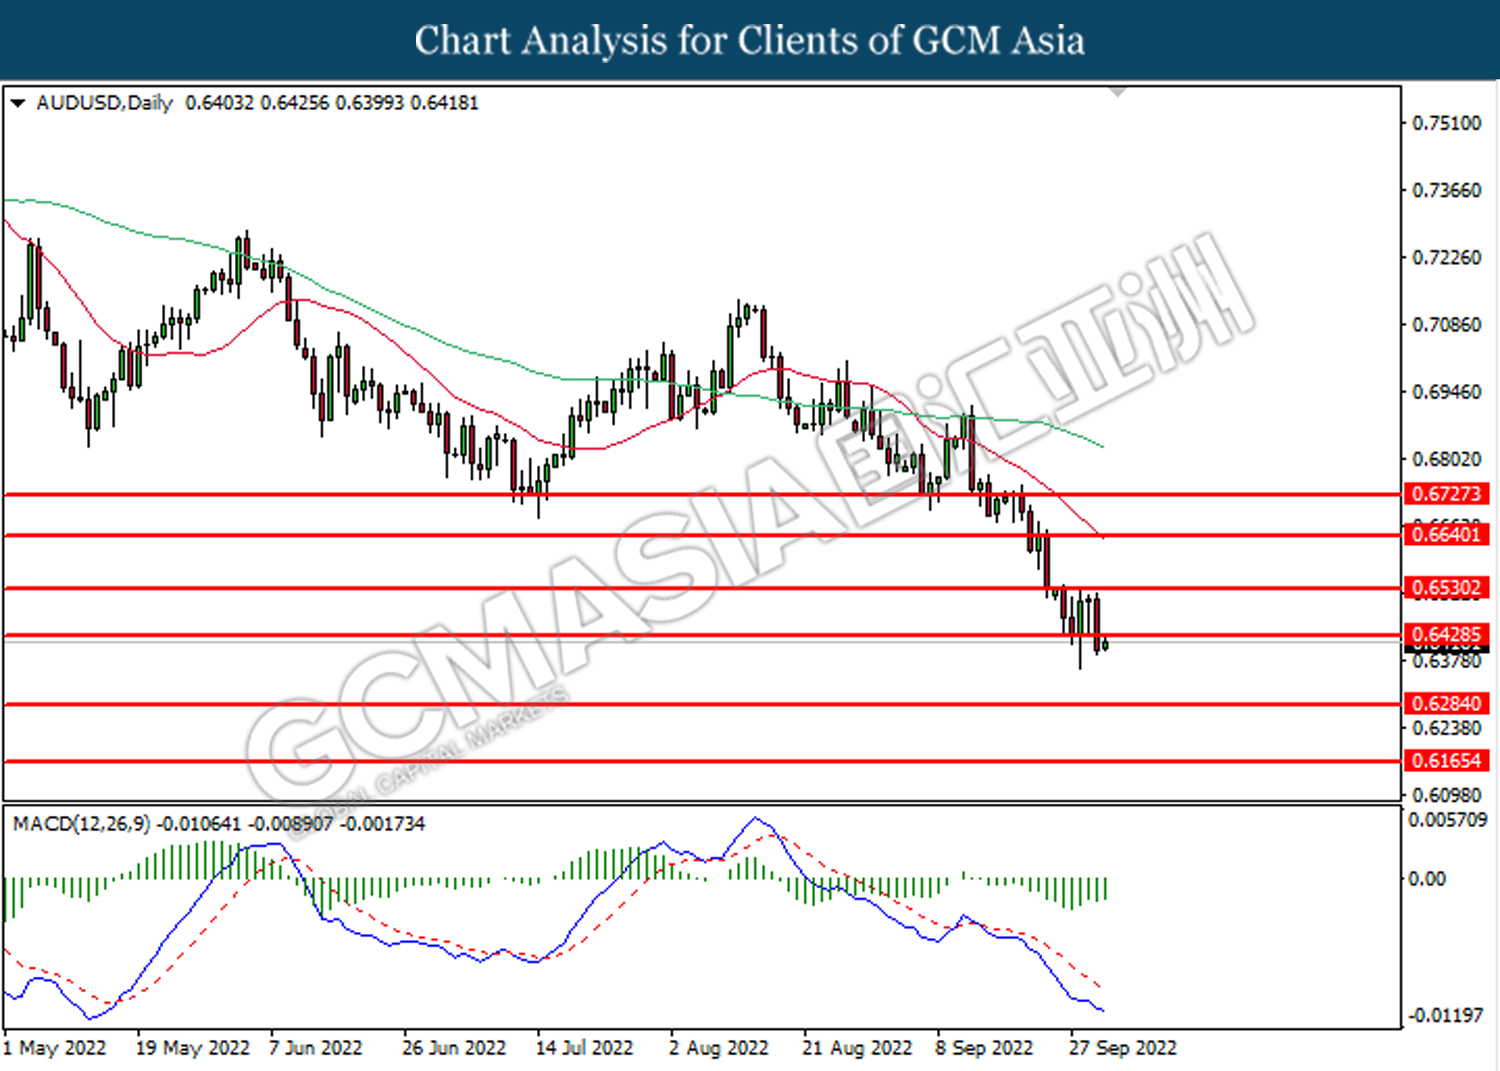The height and width of the screenshot is (1071, 1500).
Task: Click the 7 Jun 2022 date label
Action: 315,1048
